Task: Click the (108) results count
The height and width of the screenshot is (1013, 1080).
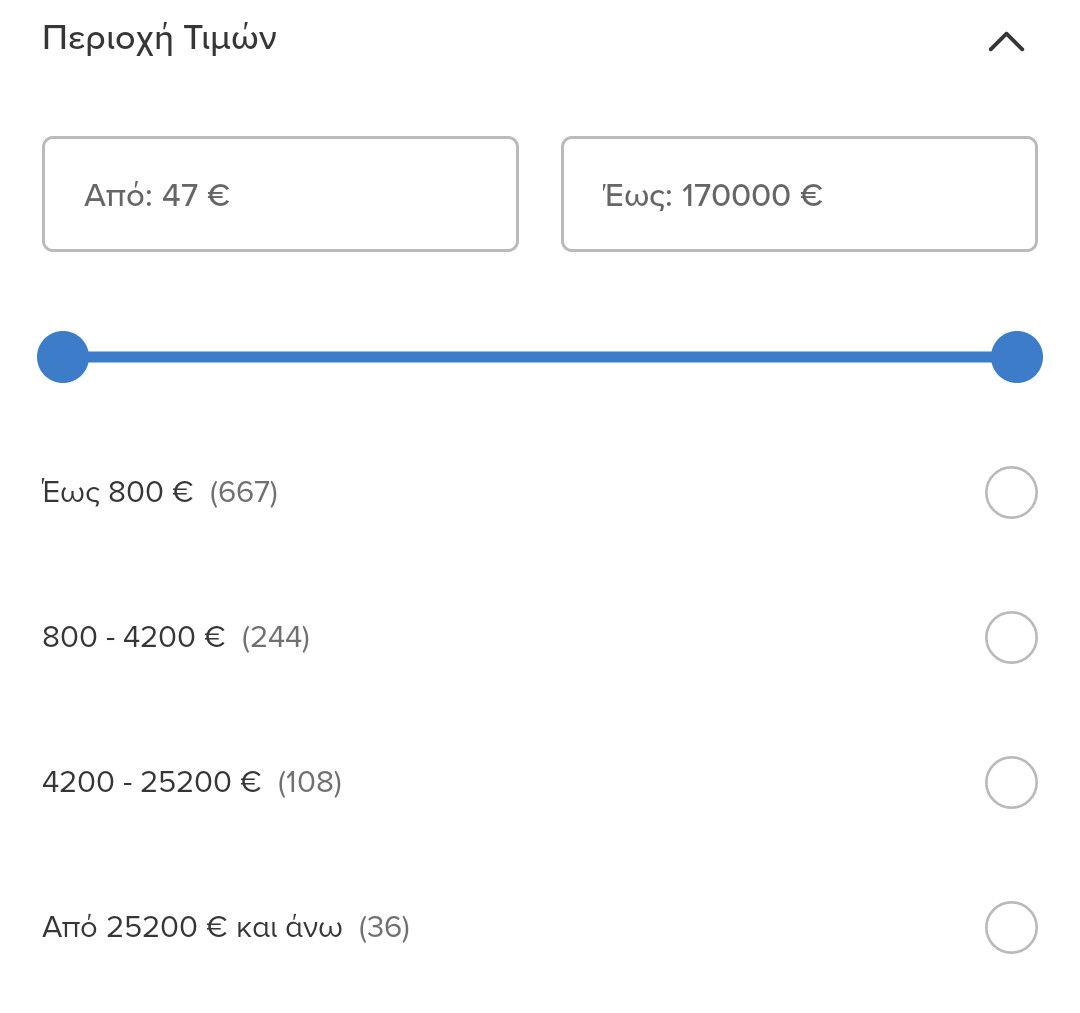Action: coord(310,783)
